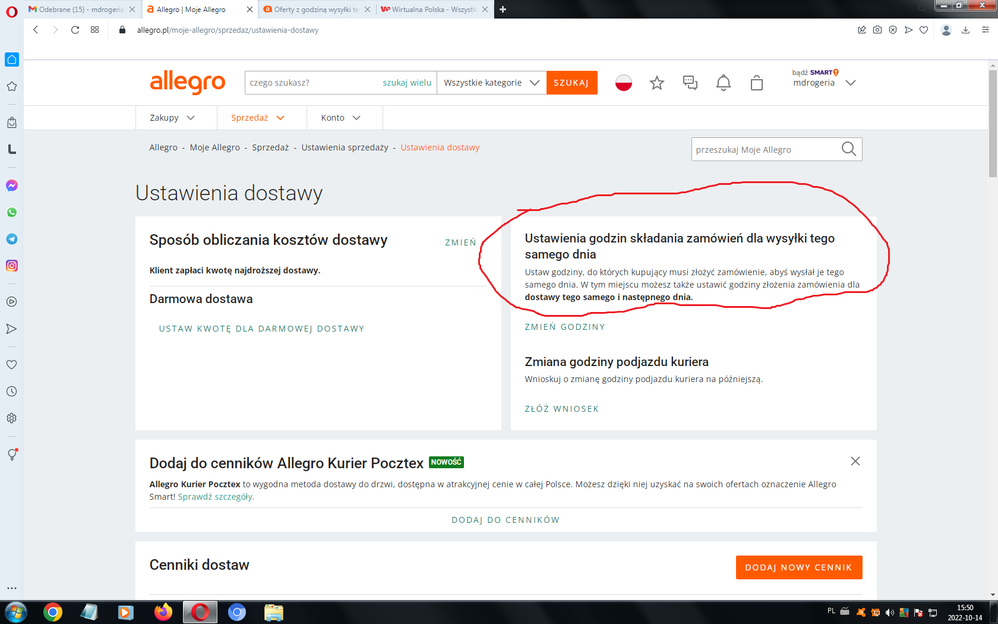
Task: Switch to the Wirtualna Polska tab
Action: coord(434,10)
